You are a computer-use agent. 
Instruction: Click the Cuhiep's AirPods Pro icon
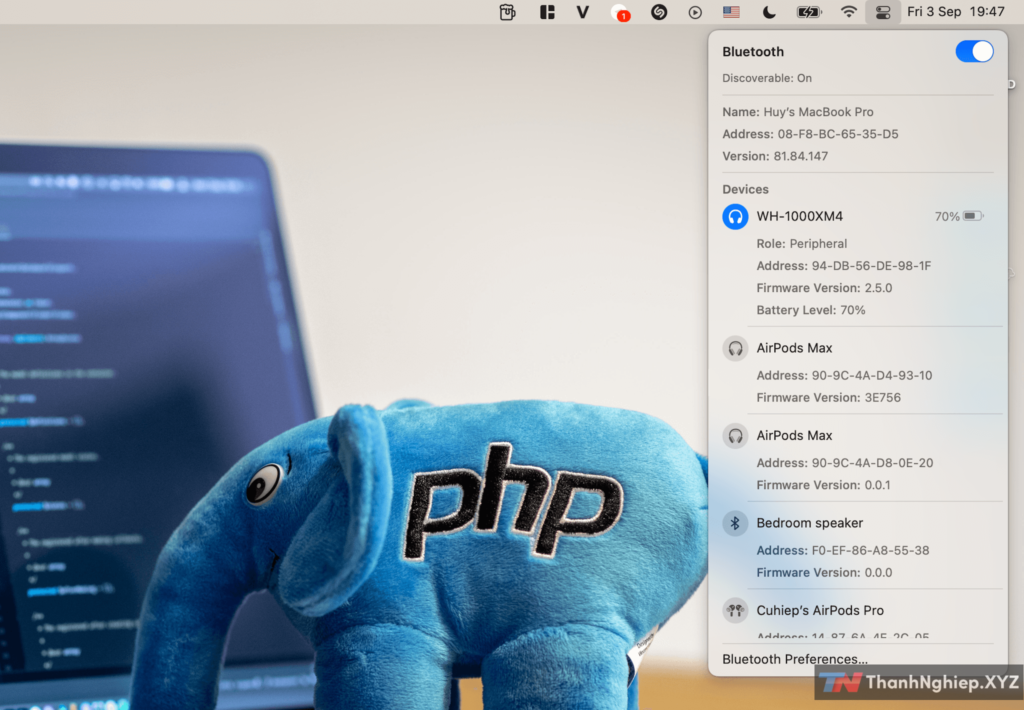(735, 610)
